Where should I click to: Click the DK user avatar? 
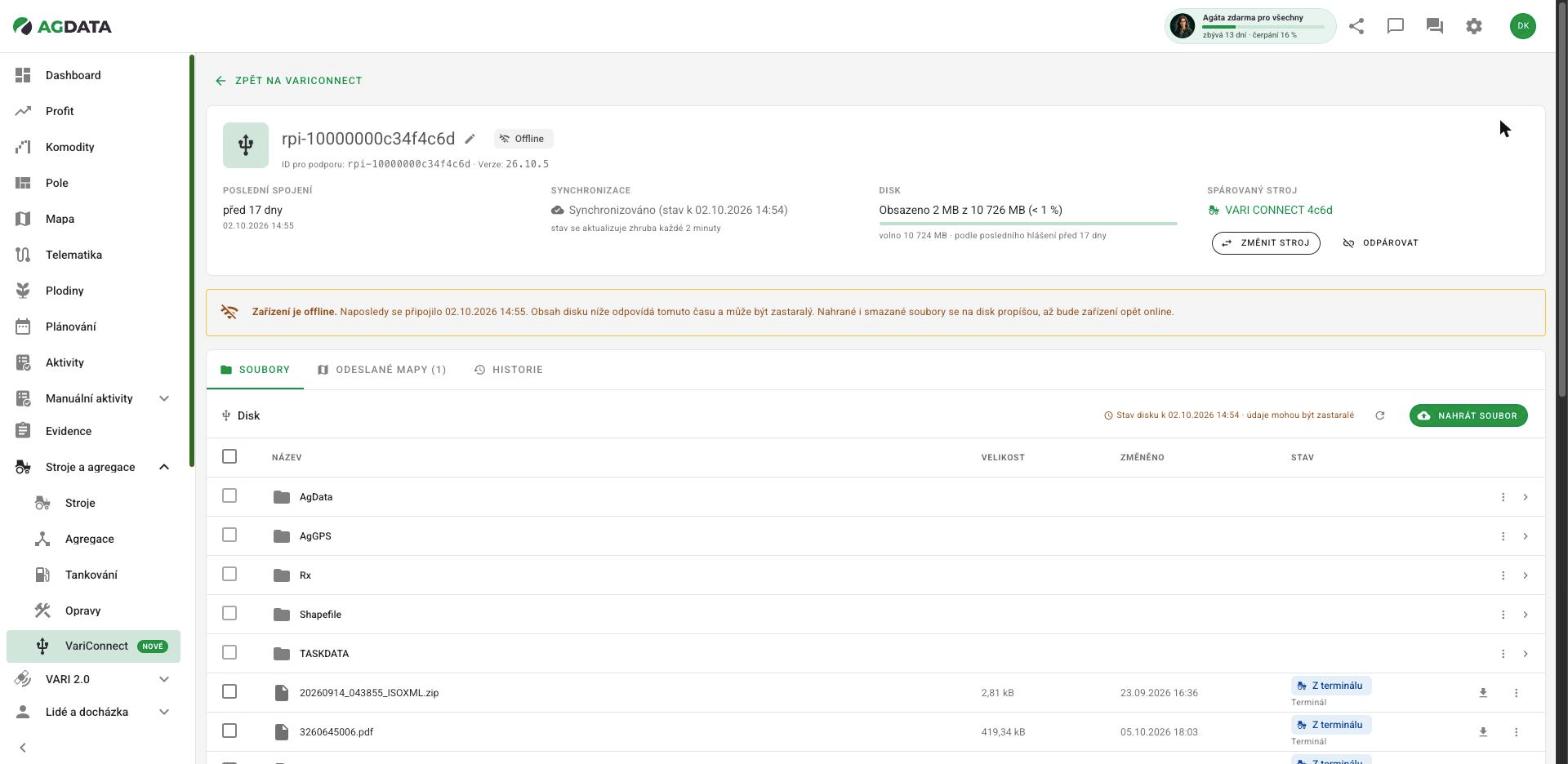1522,26
